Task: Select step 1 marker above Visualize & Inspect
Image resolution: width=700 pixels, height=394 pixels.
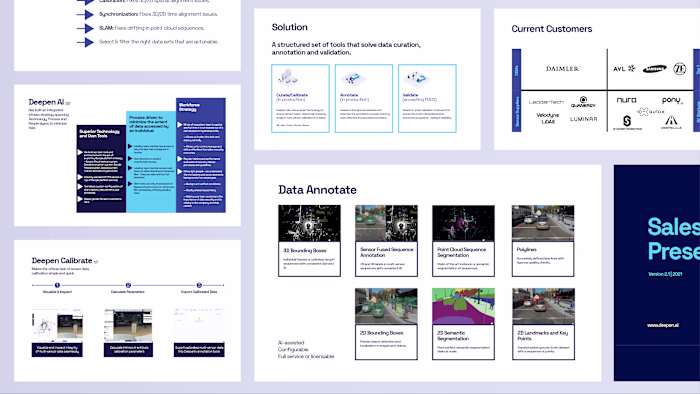Action: [x=57, y=285]
